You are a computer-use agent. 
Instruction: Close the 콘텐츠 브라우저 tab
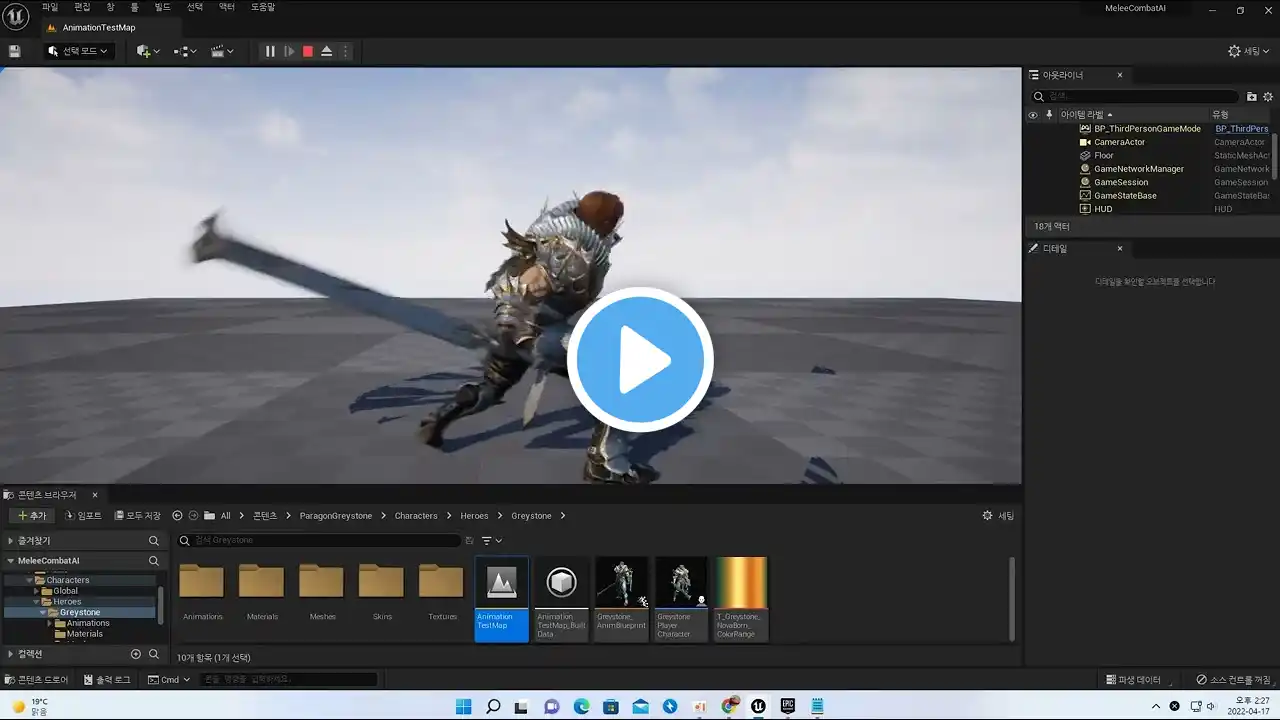[95, 495]
